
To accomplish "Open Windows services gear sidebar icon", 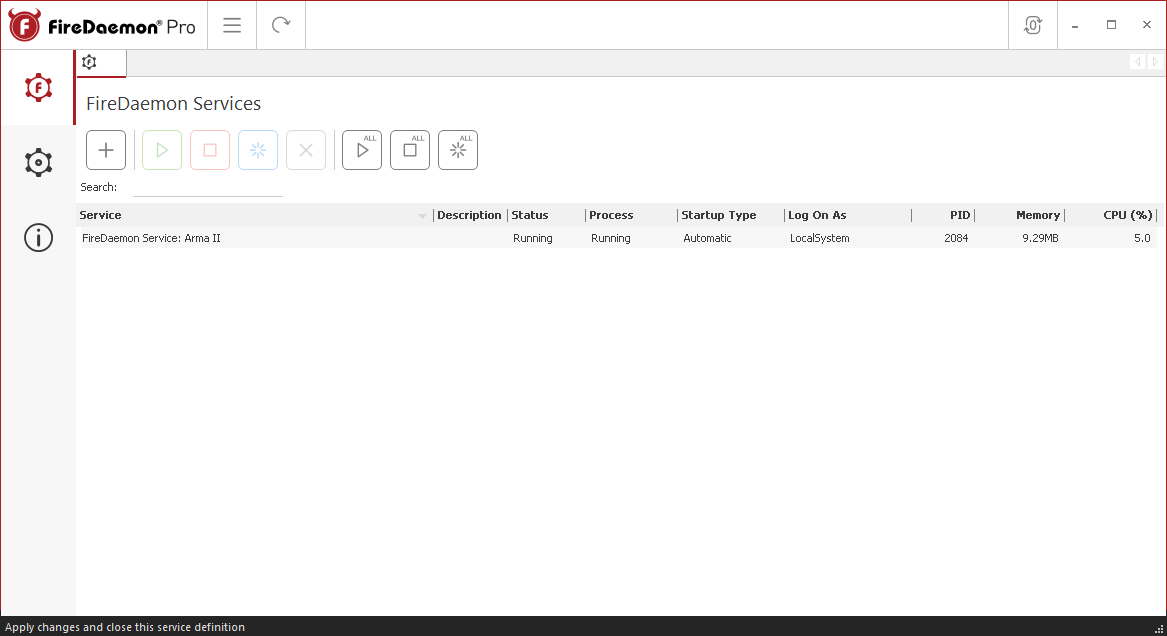I will point(38,162).
